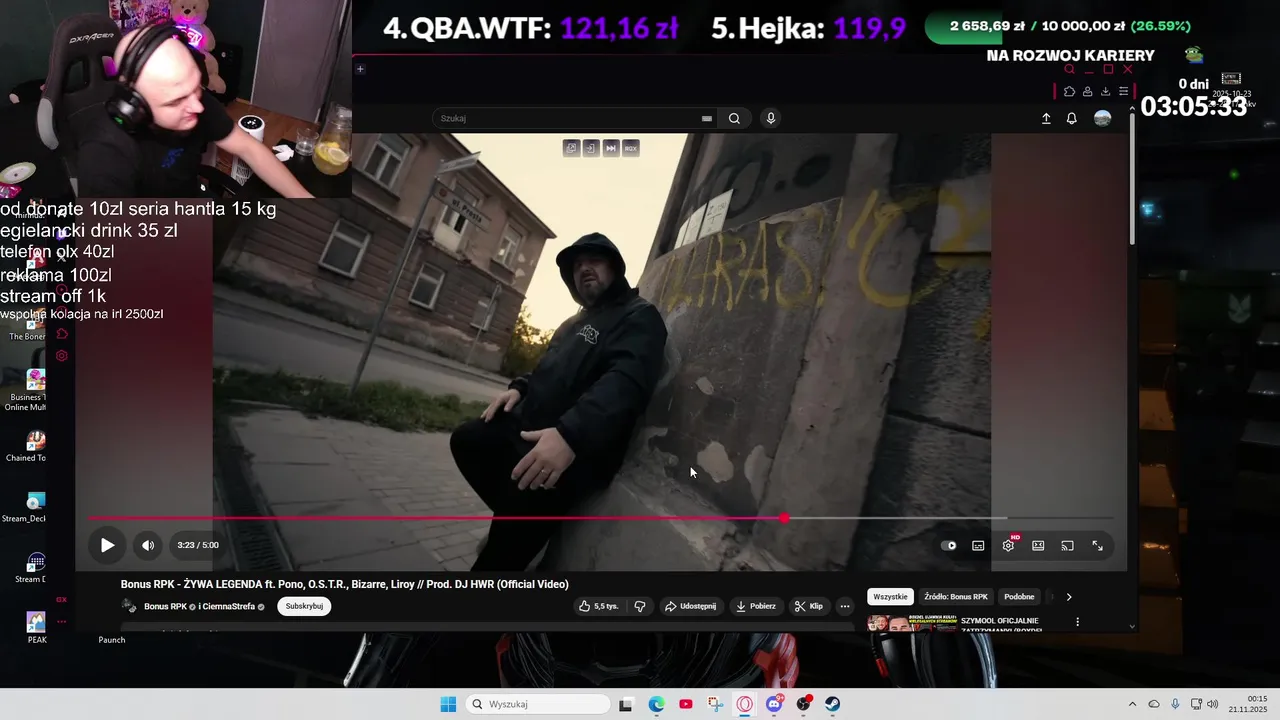The height and width of the screenshot is (720, 1280).
Task: Open Discord from the taskbar
Action: click(x=774, y=704)
